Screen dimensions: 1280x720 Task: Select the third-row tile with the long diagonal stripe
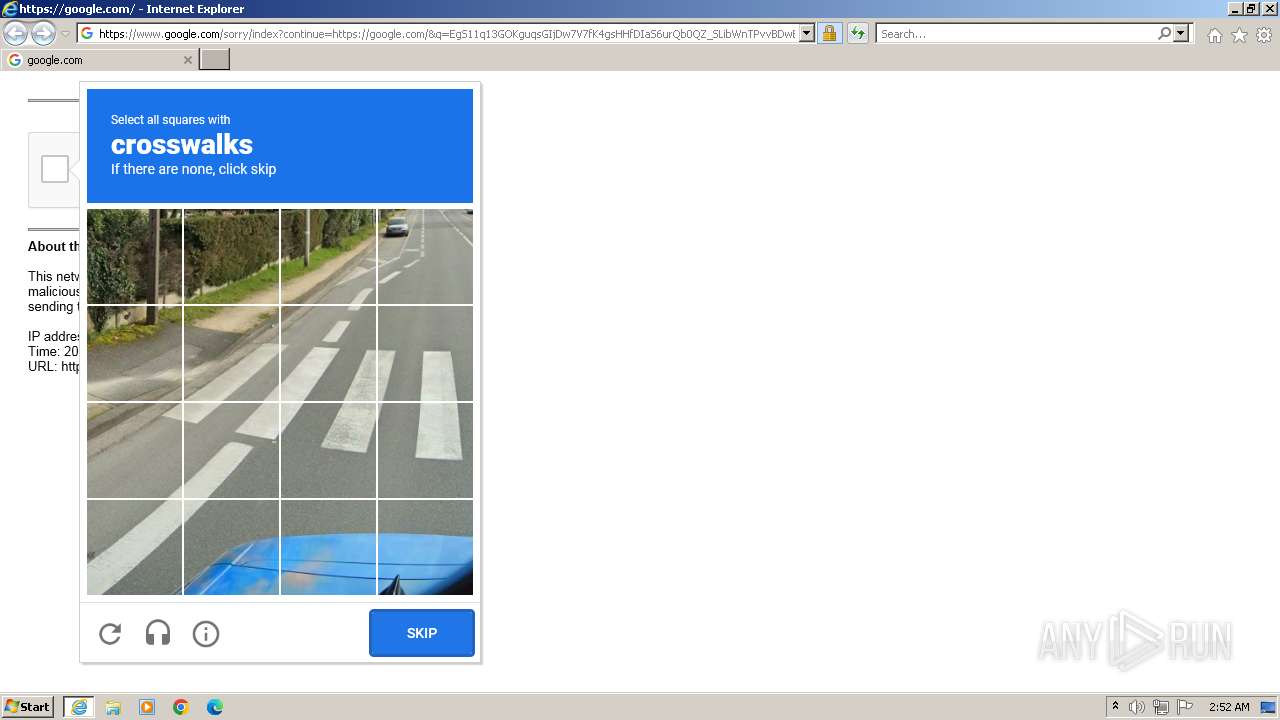(x=231, y=450)
